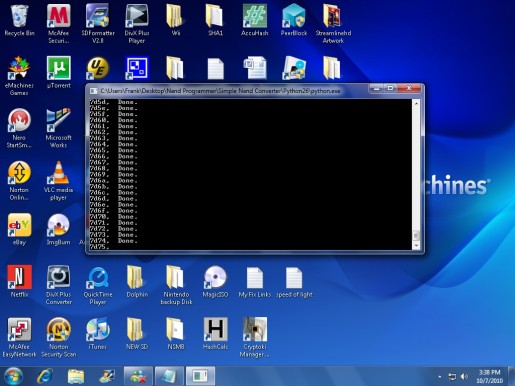Click console scrollbar down arrow
The width and height of the screenshot is (515, 386).
(416, 245)
